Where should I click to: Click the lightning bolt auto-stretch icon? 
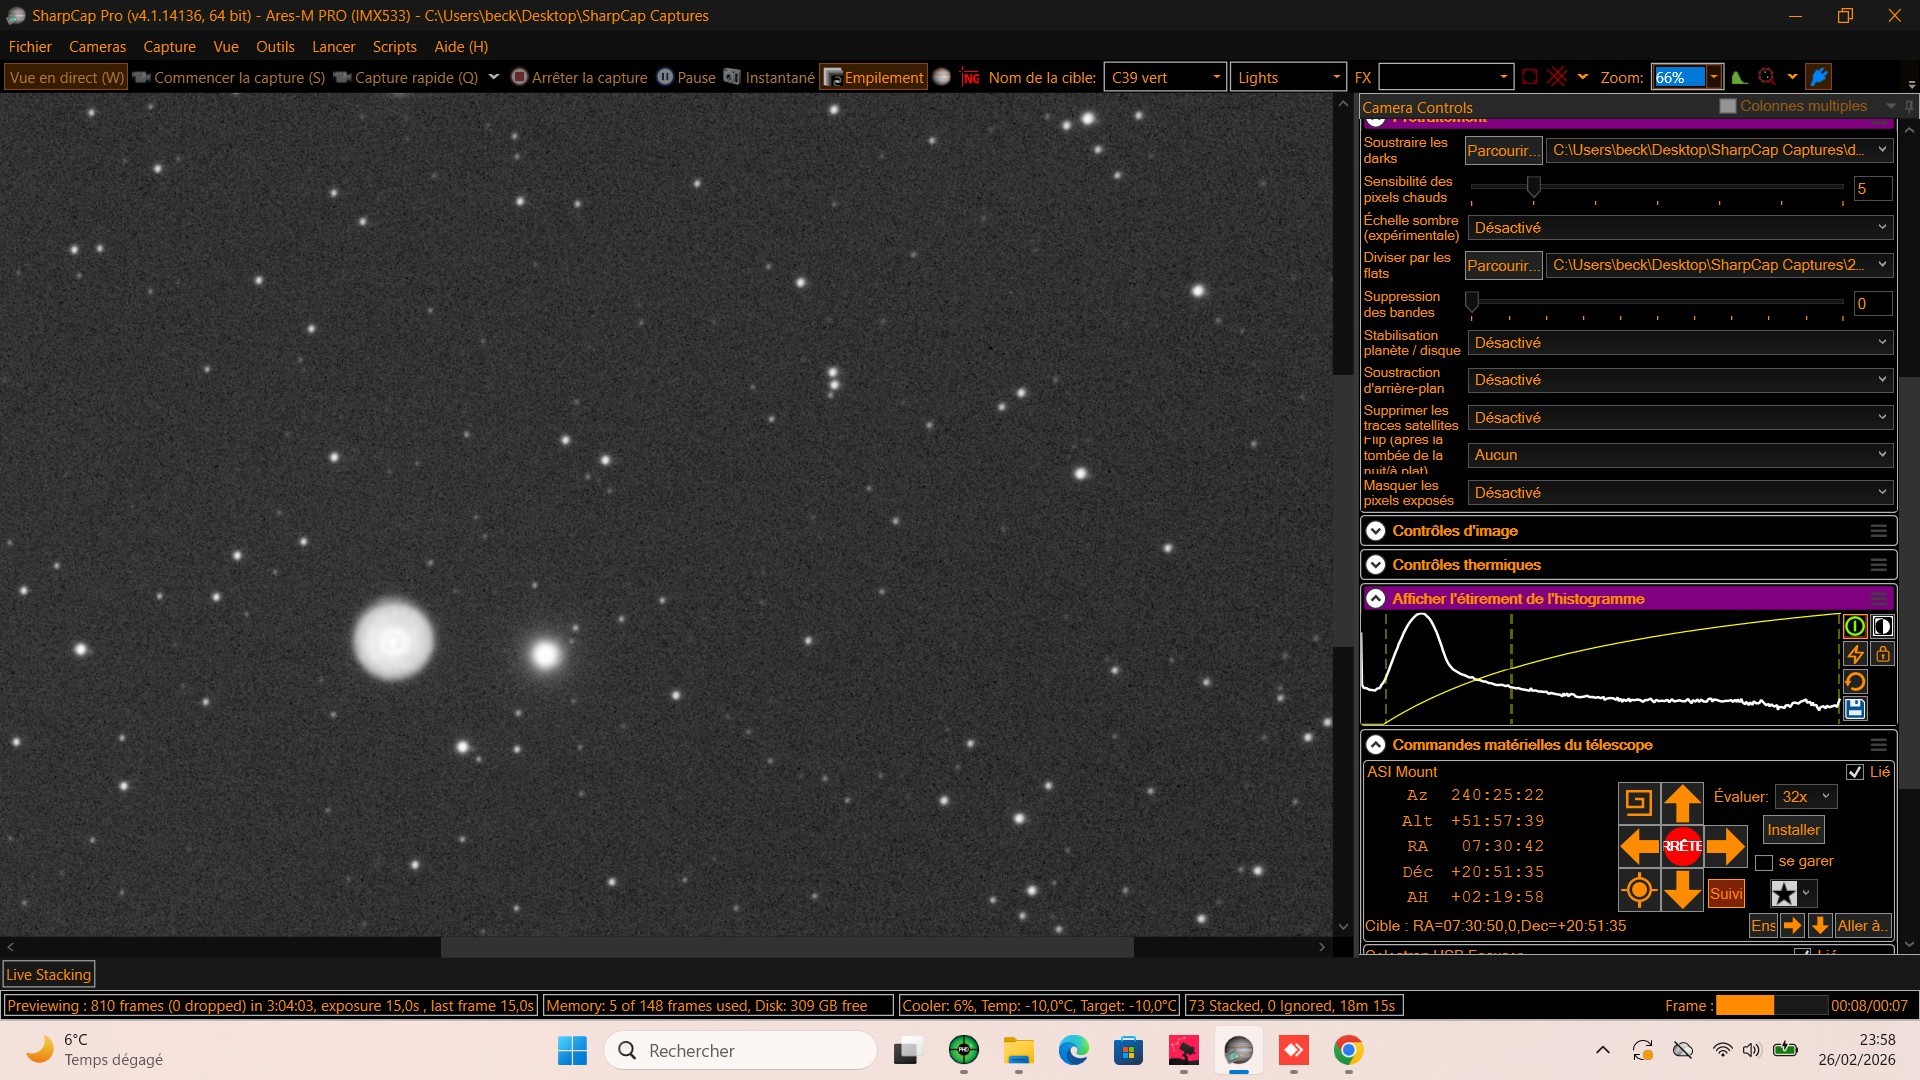pyautogui.click(x=1855, y=655)
